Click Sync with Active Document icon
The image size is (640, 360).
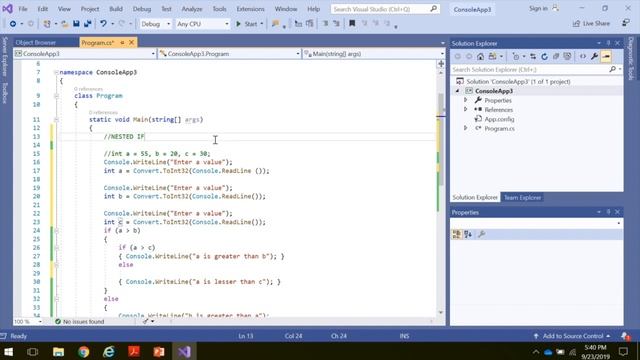point(533,56)
